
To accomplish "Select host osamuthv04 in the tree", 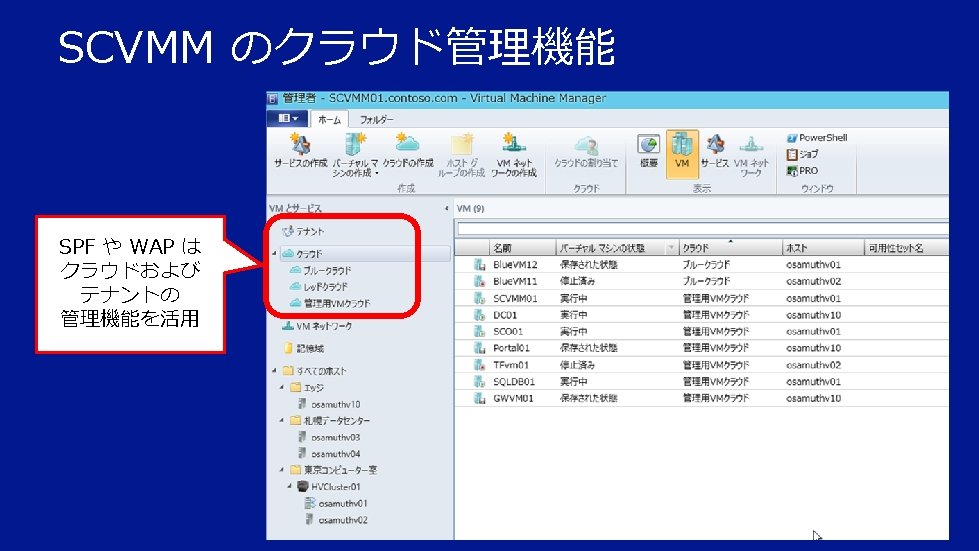I will tap(329, 454).
